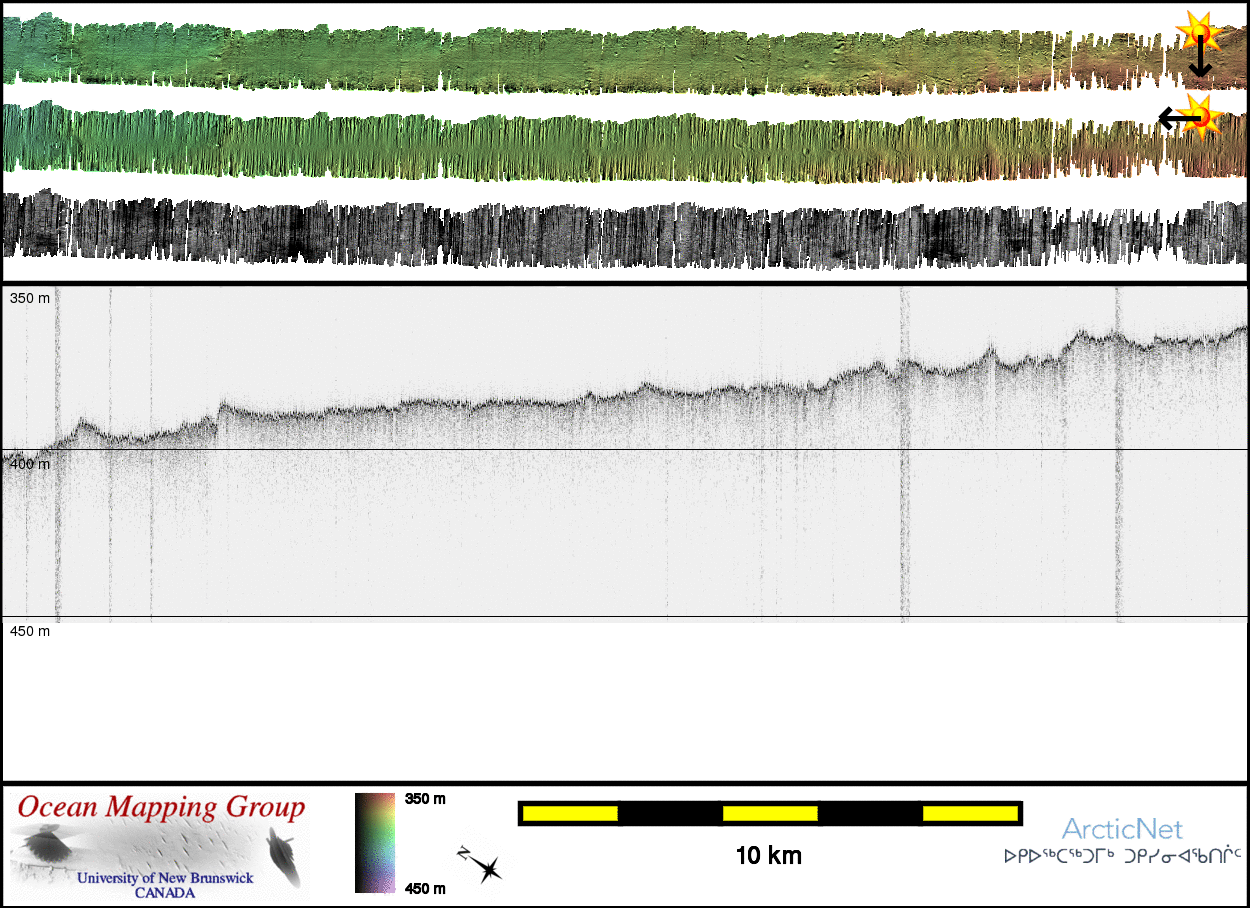Click the 450 m color legend label
Image resolution: width=1250 pixels, height=908 pixels.
tap(425, 885)
